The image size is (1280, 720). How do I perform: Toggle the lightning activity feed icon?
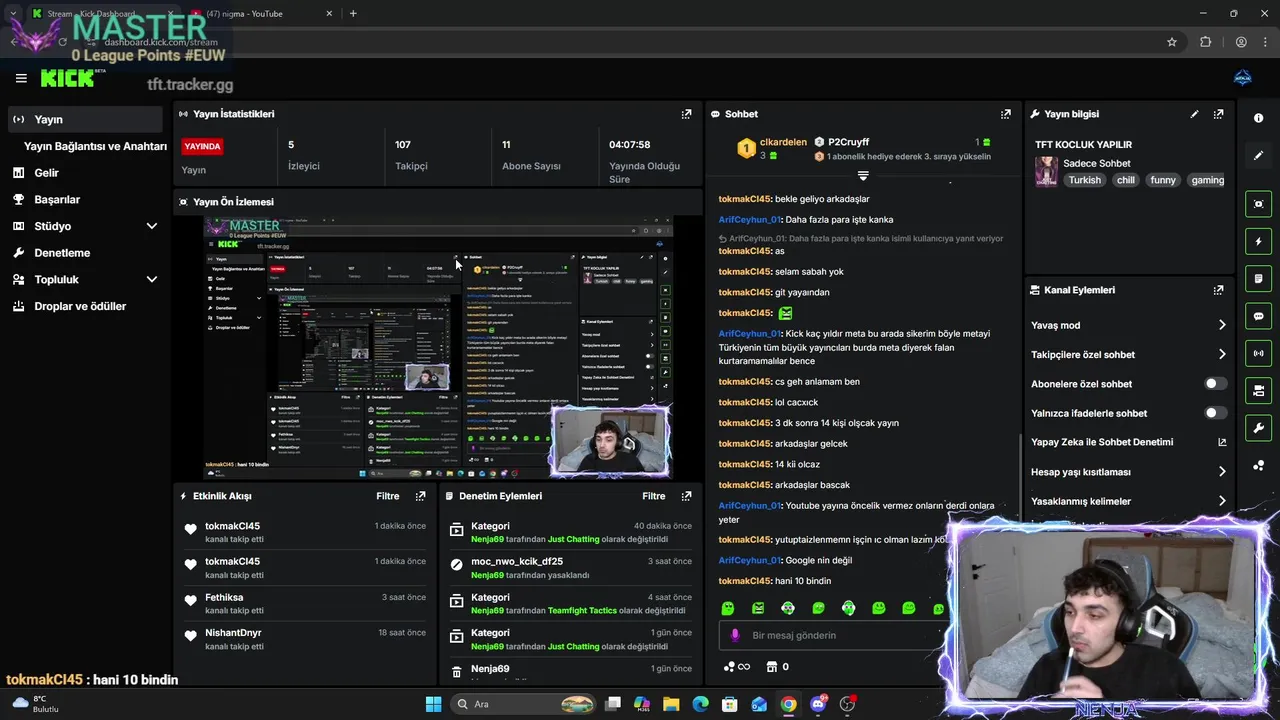click(1258, 241)
